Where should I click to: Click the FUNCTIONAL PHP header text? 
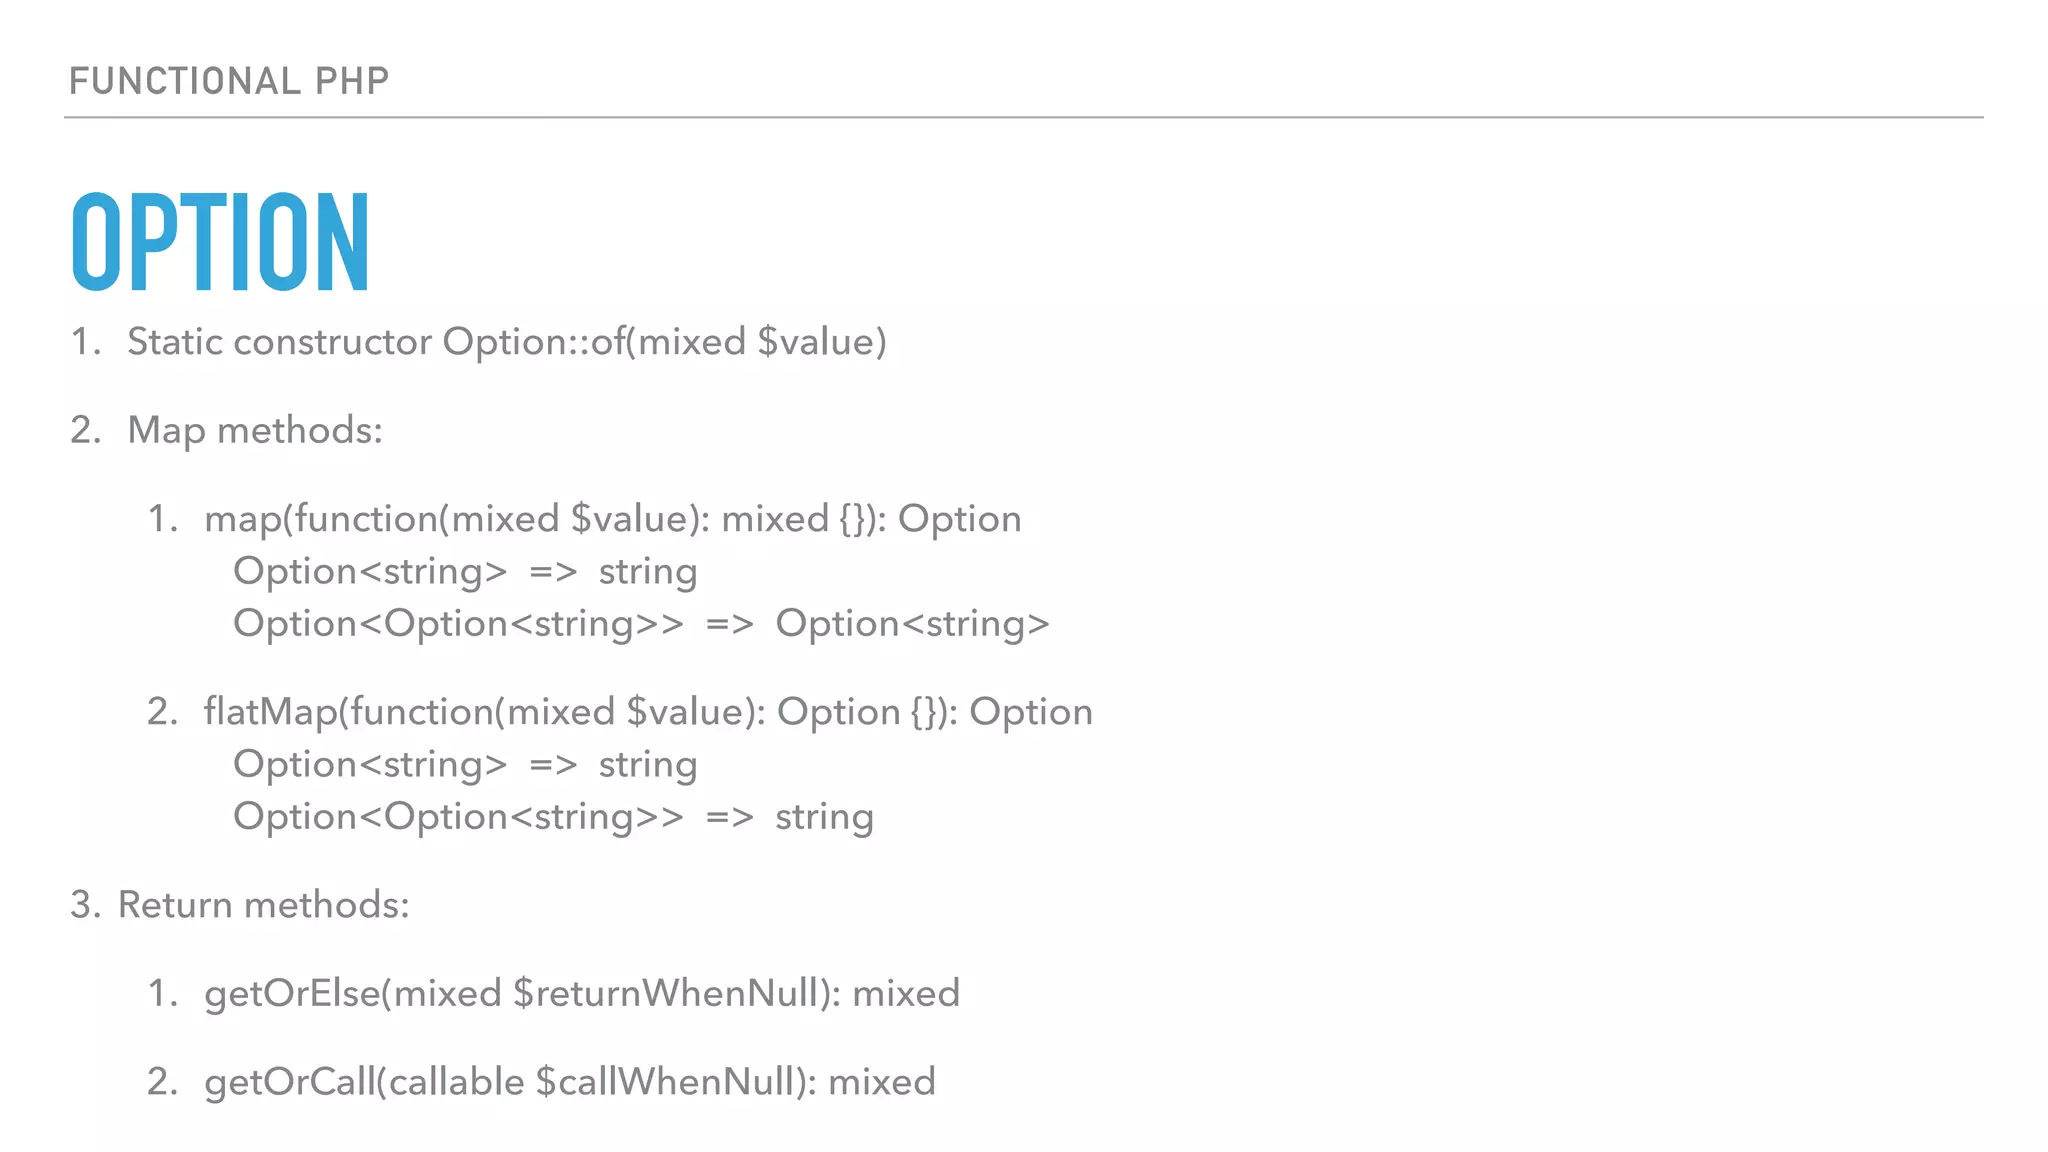(229, 81)
